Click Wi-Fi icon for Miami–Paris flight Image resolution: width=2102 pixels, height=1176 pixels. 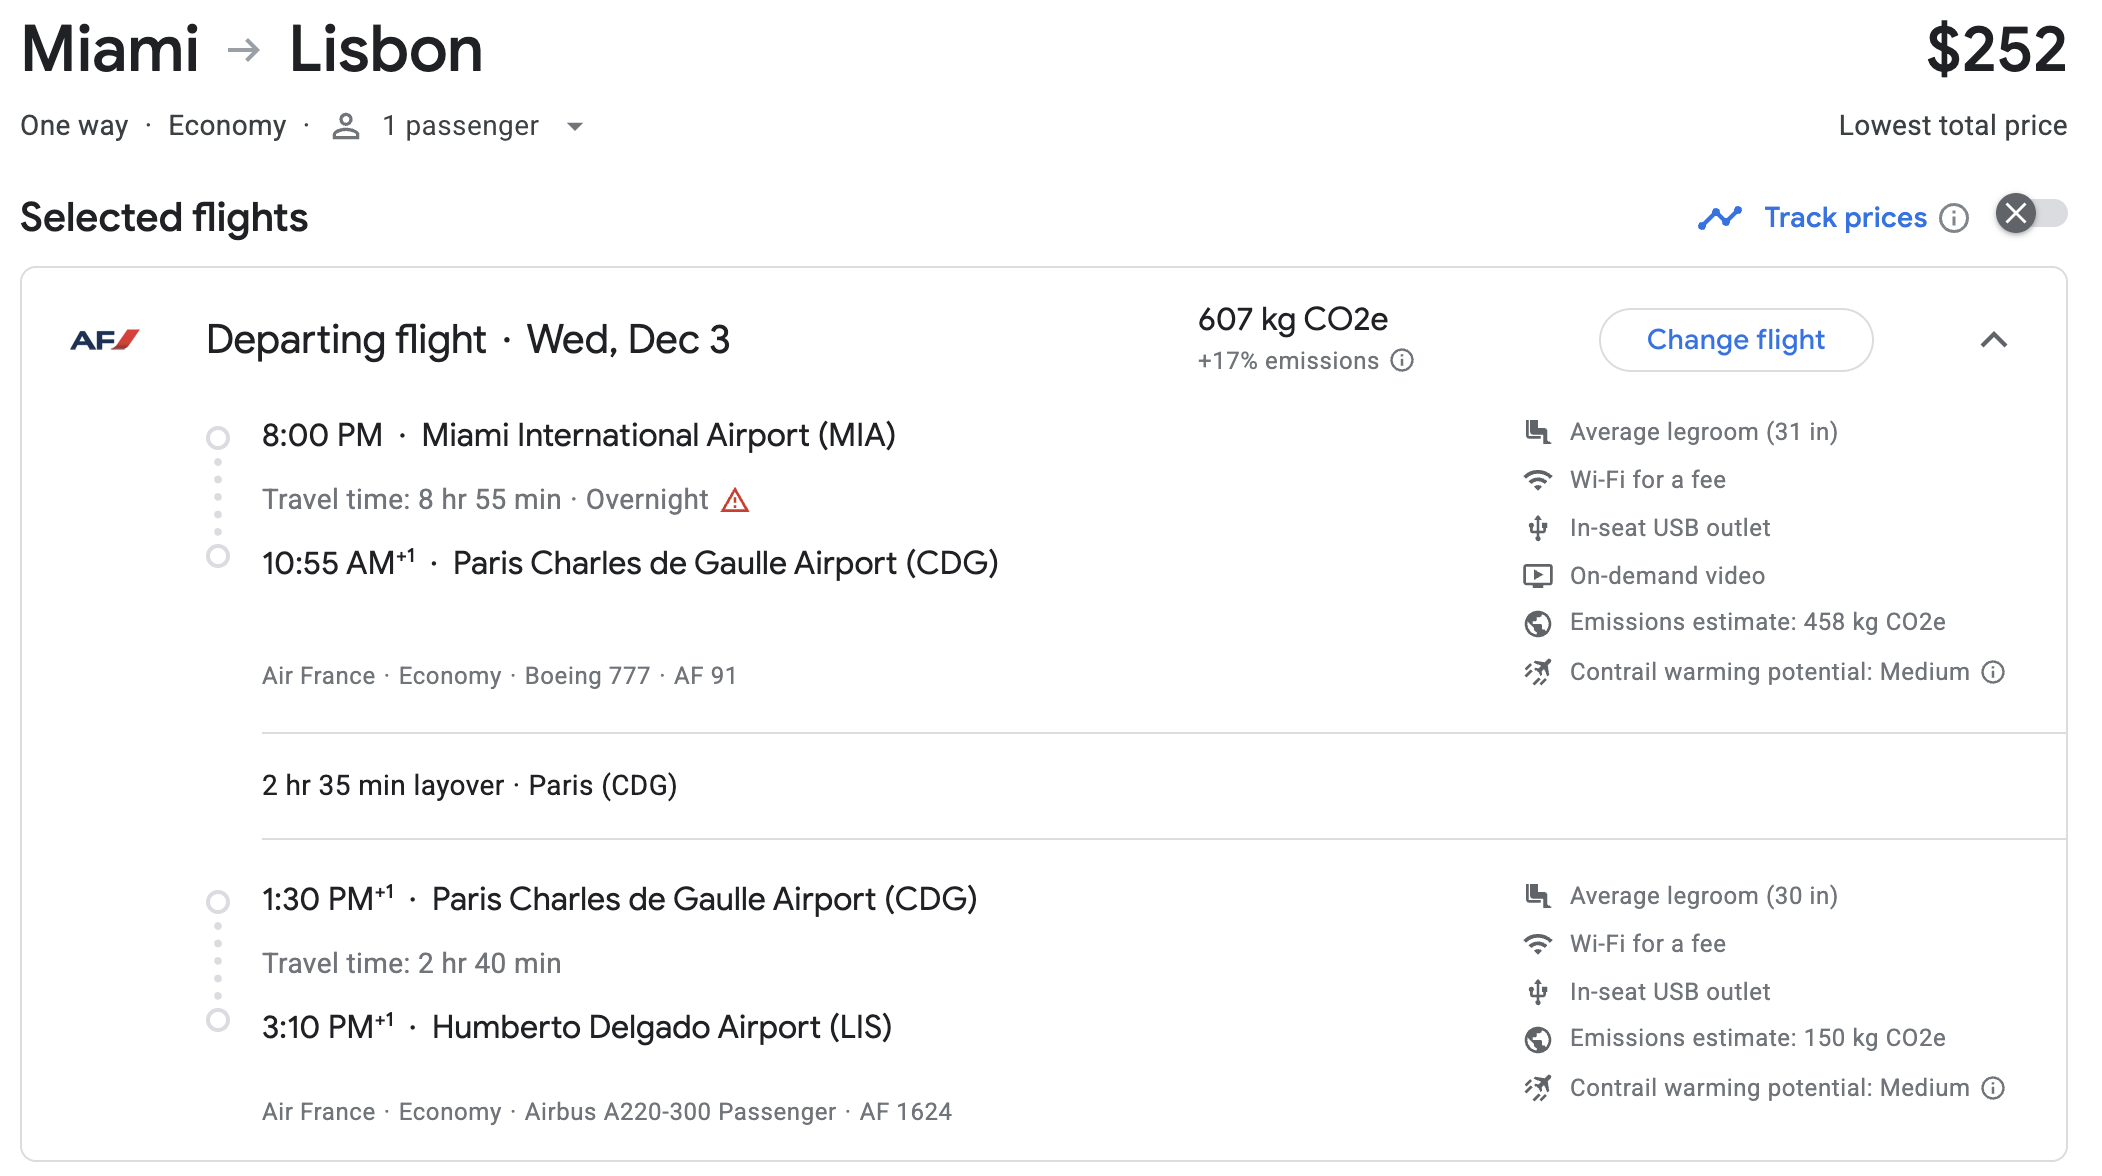pyautogui.click(x=1537, y=480)
